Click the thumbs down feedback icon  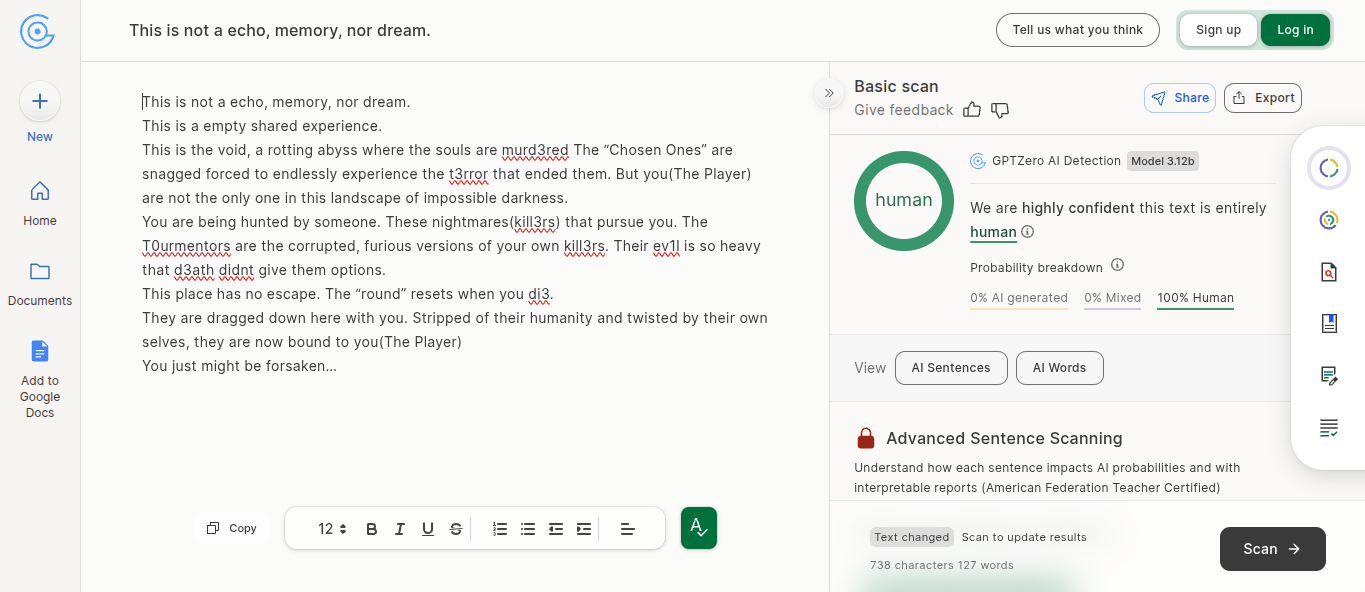pyautogui.click(x=1000, y=110)
